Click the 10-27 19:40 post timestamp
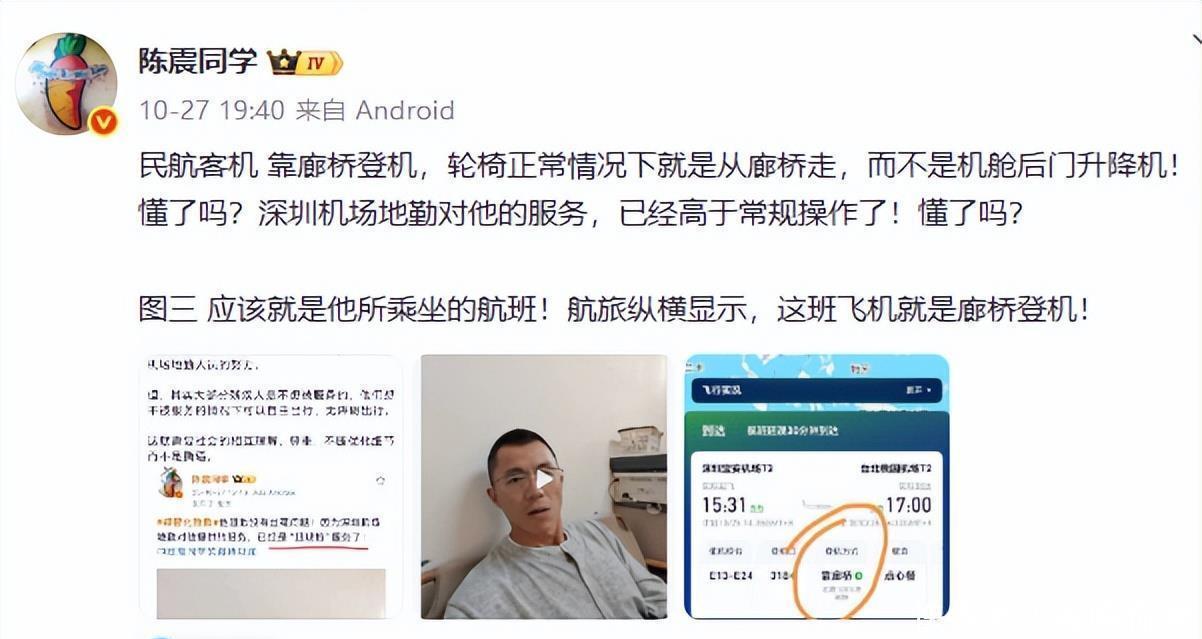The width and height of the screenshot is (1202, 639). coord(212,110)
